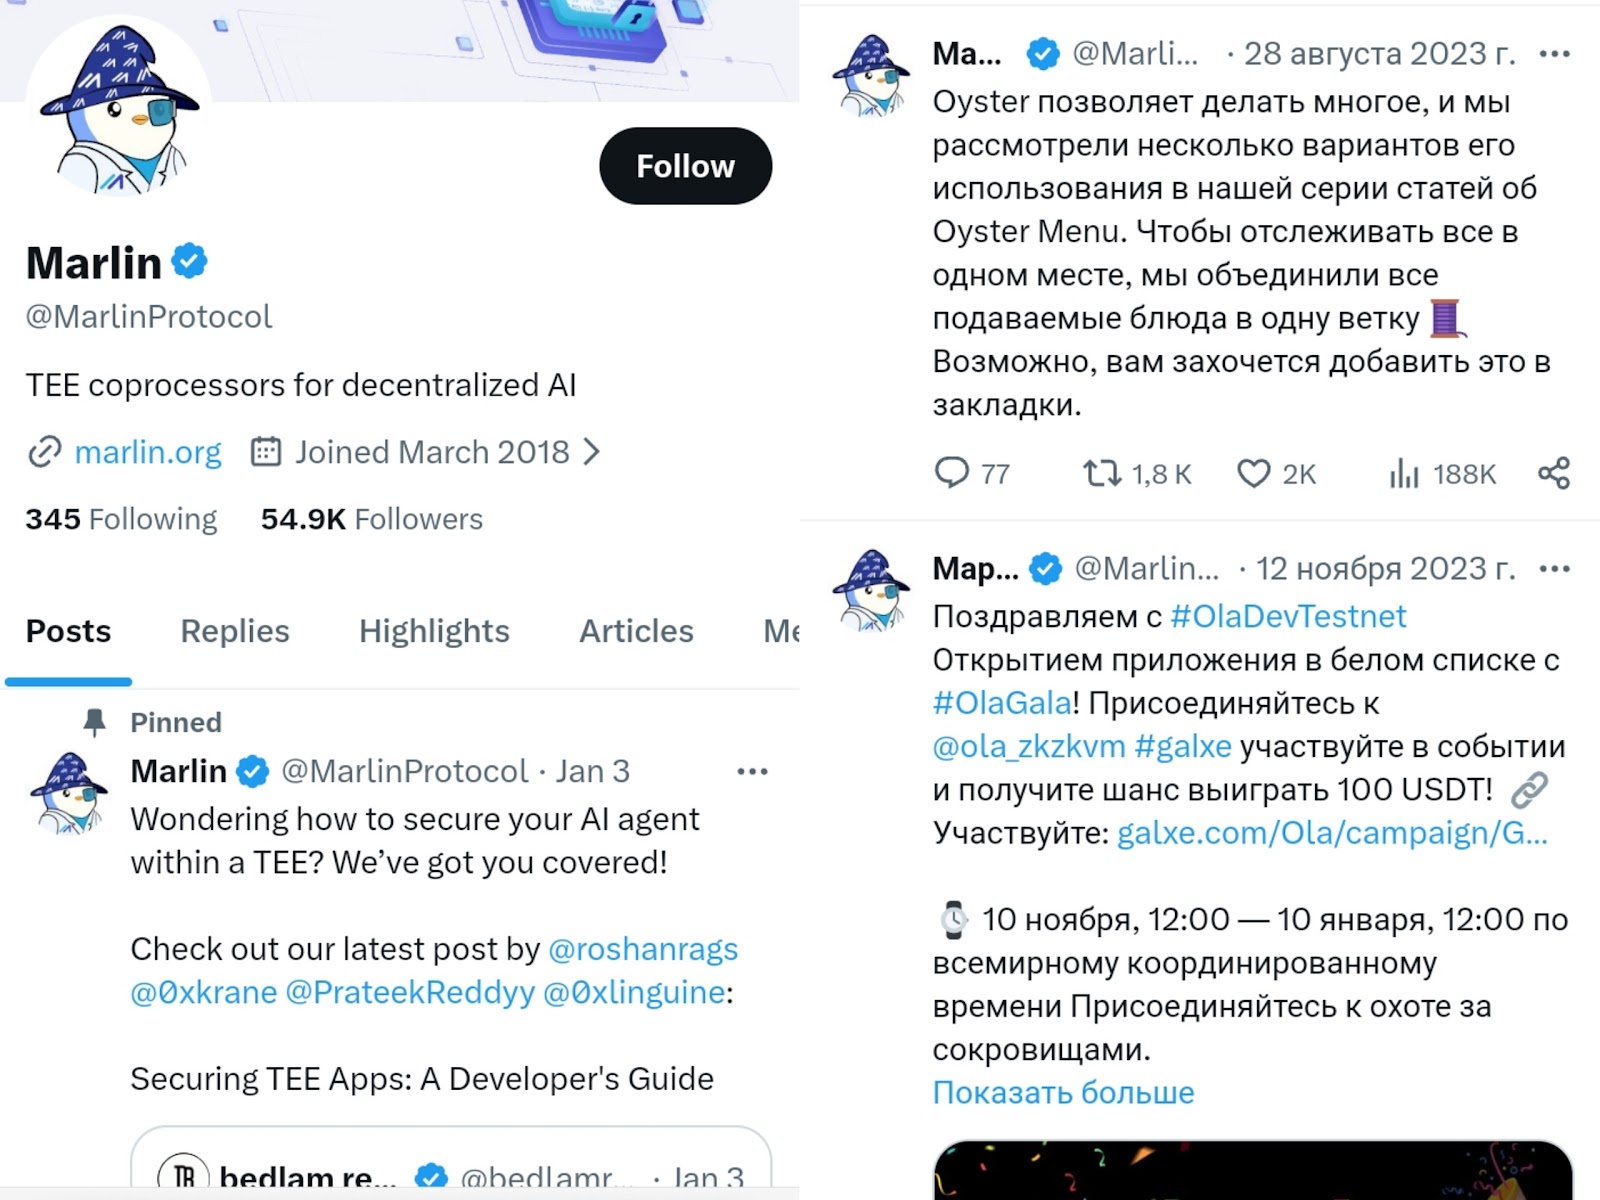The height and width of the screenshot is (1200, 1600).
Task: Open the marlin.org website link
Action: [148, 452]
